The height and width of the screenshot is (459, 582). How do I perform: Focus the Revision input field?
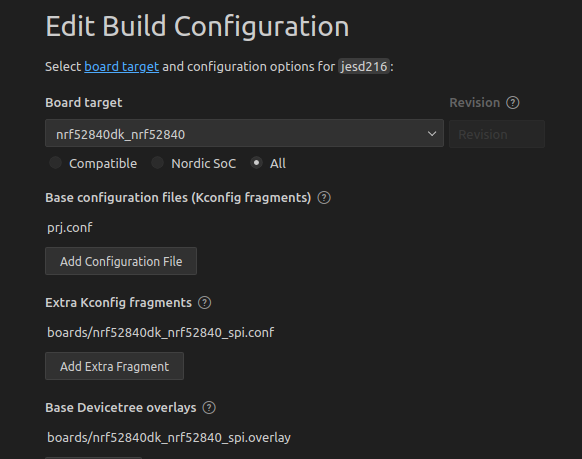pyautogui.click(x=497, y=134)
